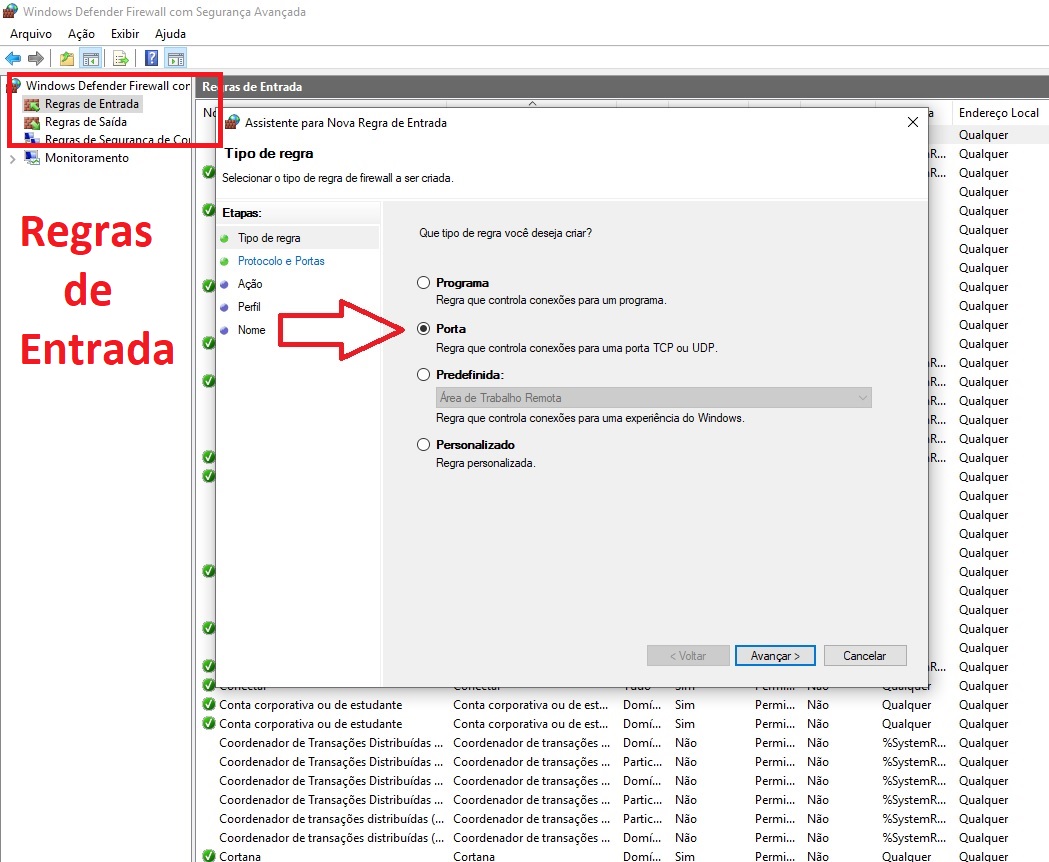The width and height of the screenshot is (1049, 862).
Task: Click the Up One Level folder icon
Action: pos(66,58)
